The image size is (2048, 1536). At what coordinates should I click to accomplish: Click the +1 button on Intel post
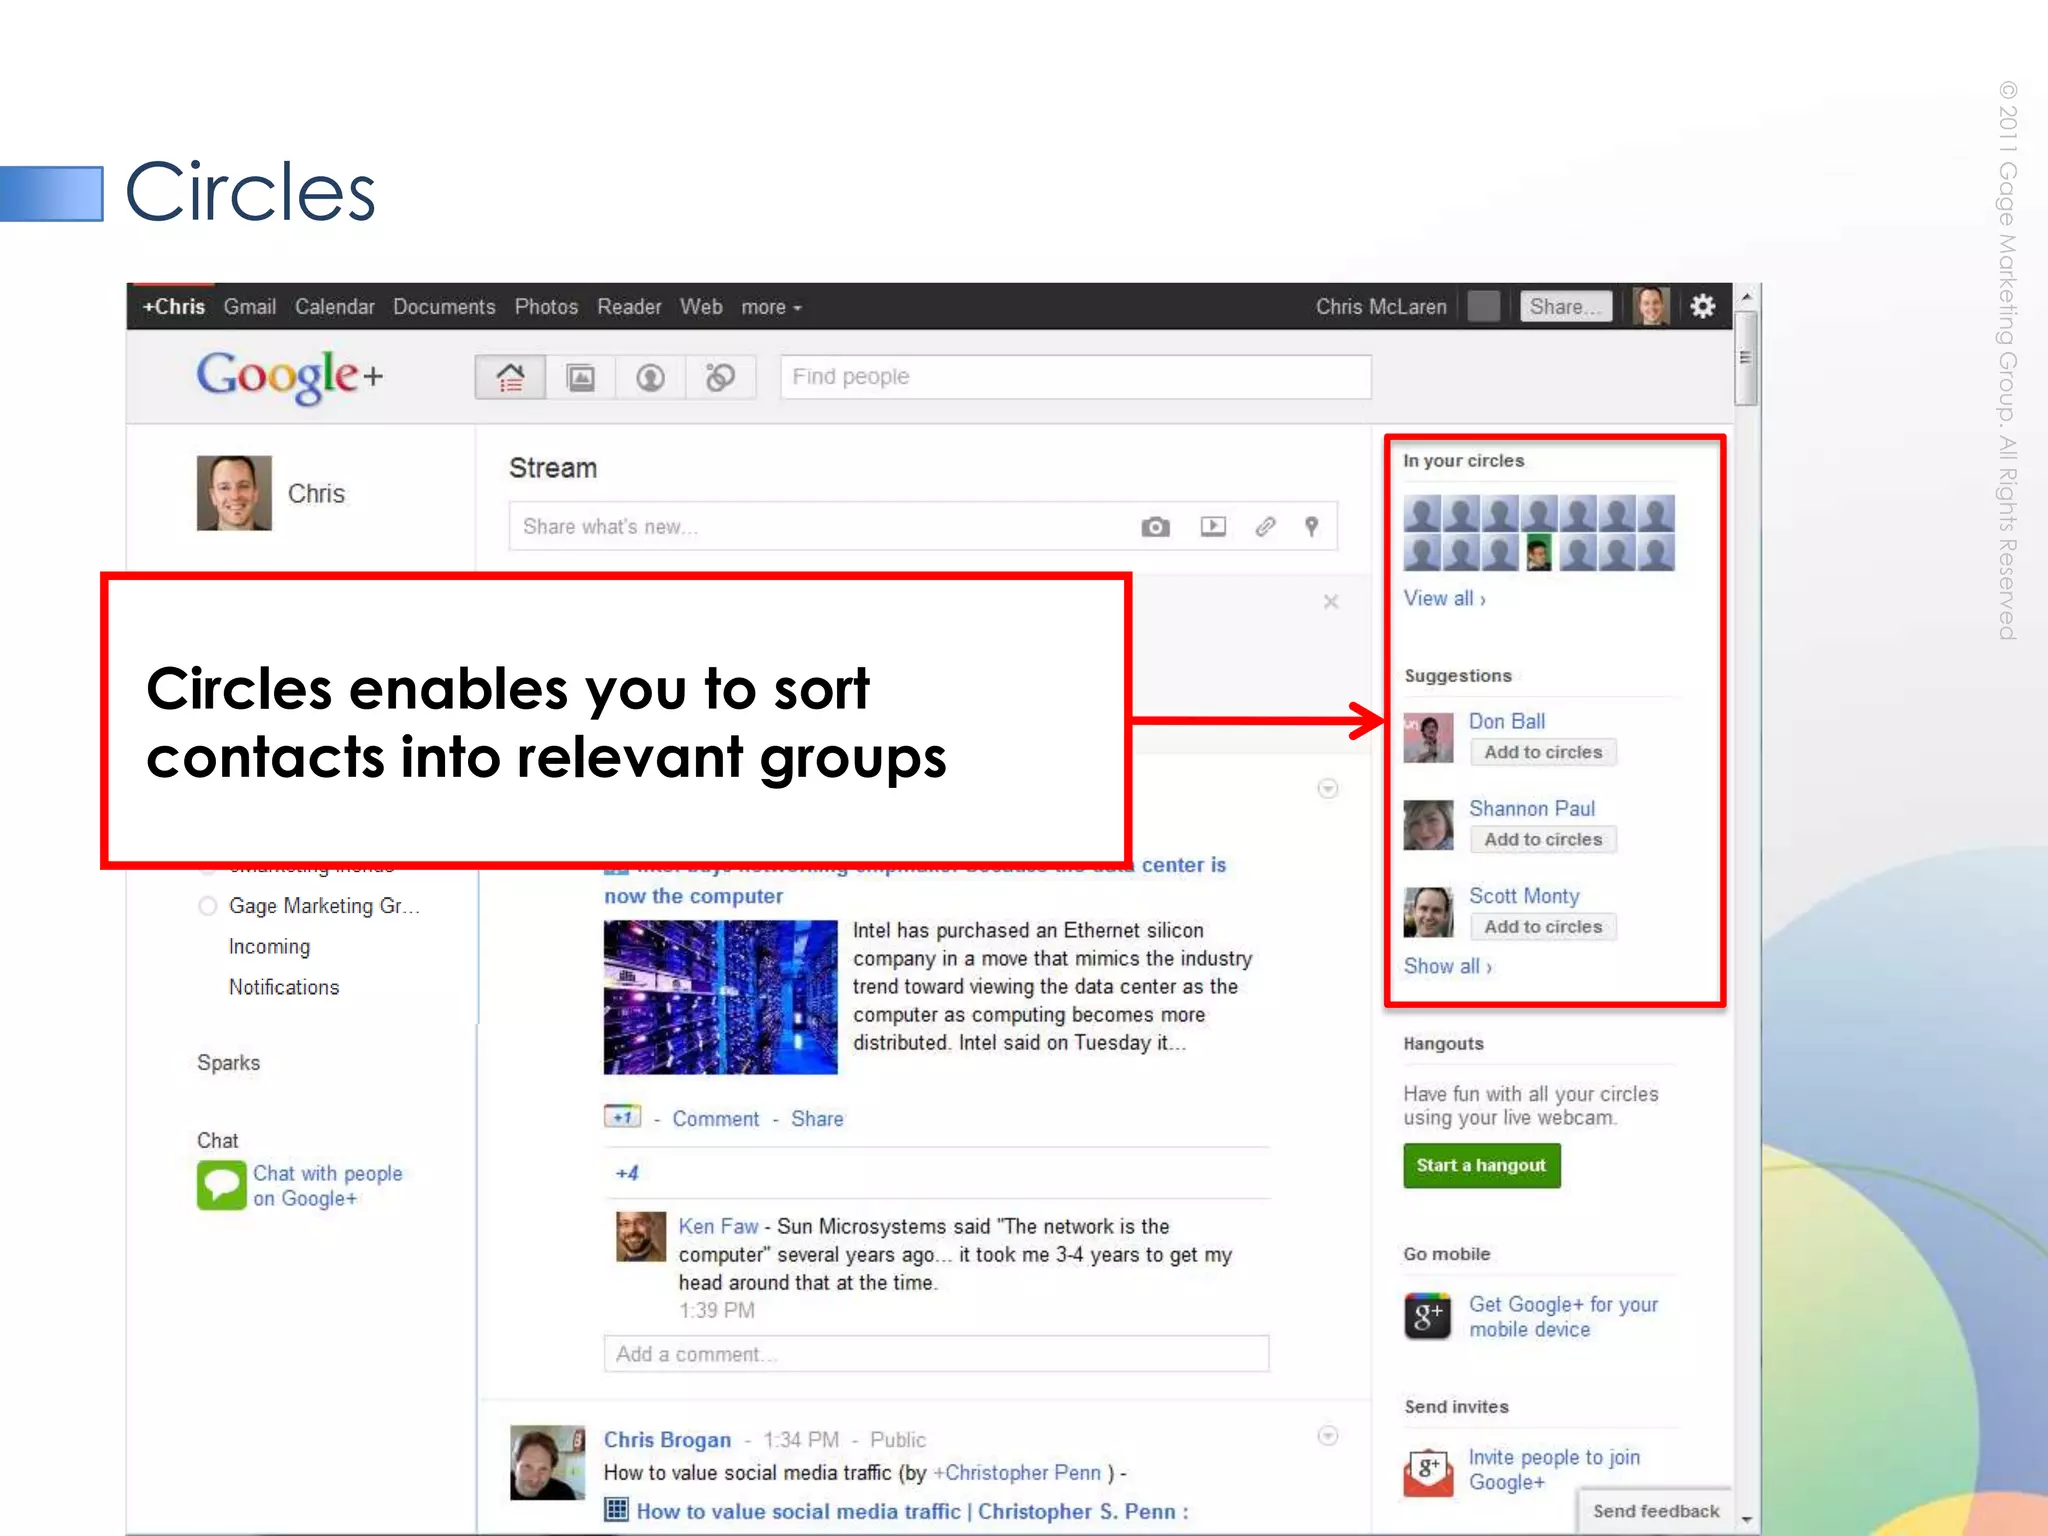point(622,1117)
